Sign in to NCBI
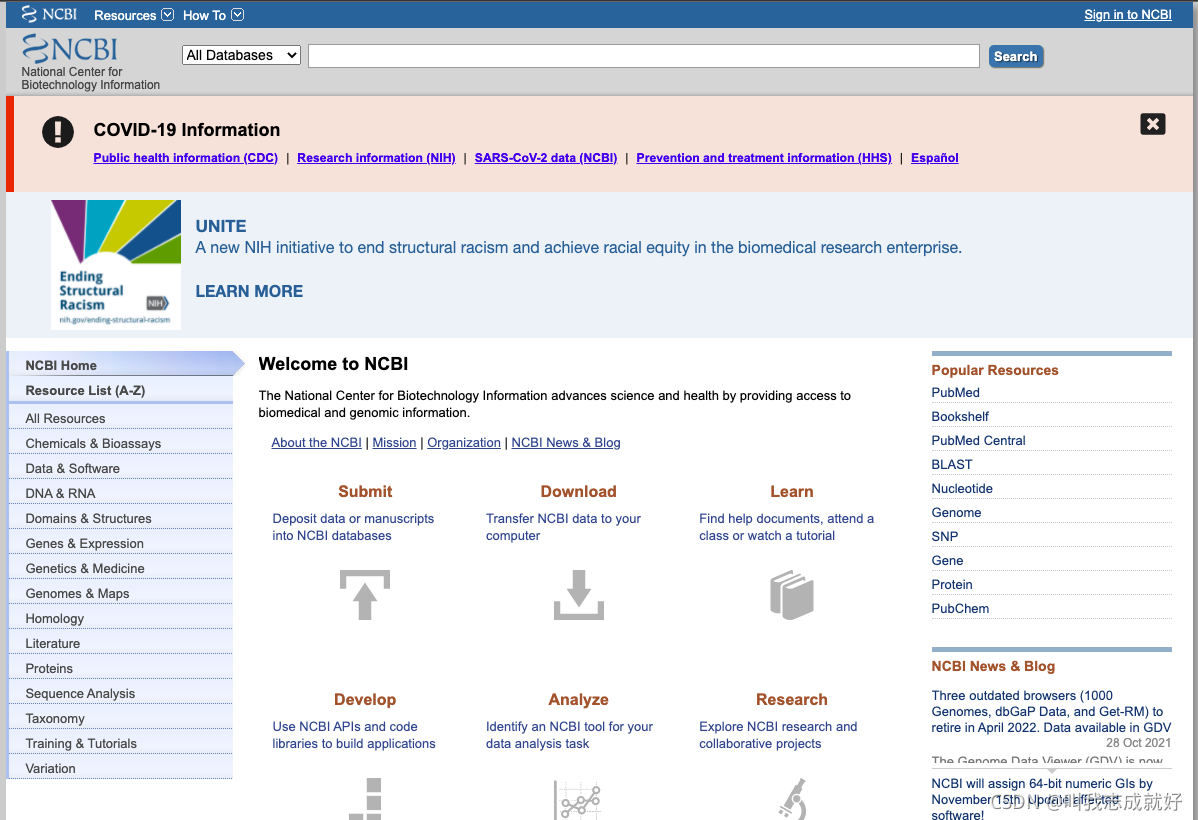 (1128, 15)
